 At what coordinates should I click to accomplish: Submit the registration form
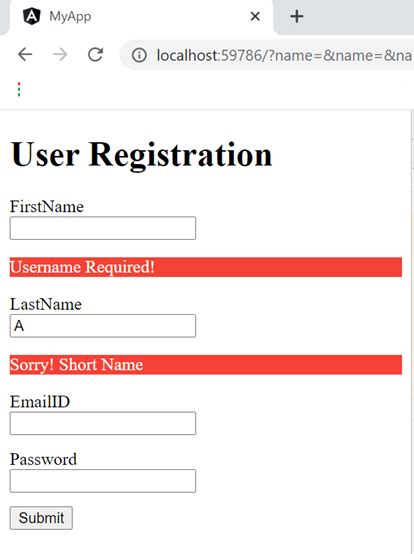(x=41, y=518)
